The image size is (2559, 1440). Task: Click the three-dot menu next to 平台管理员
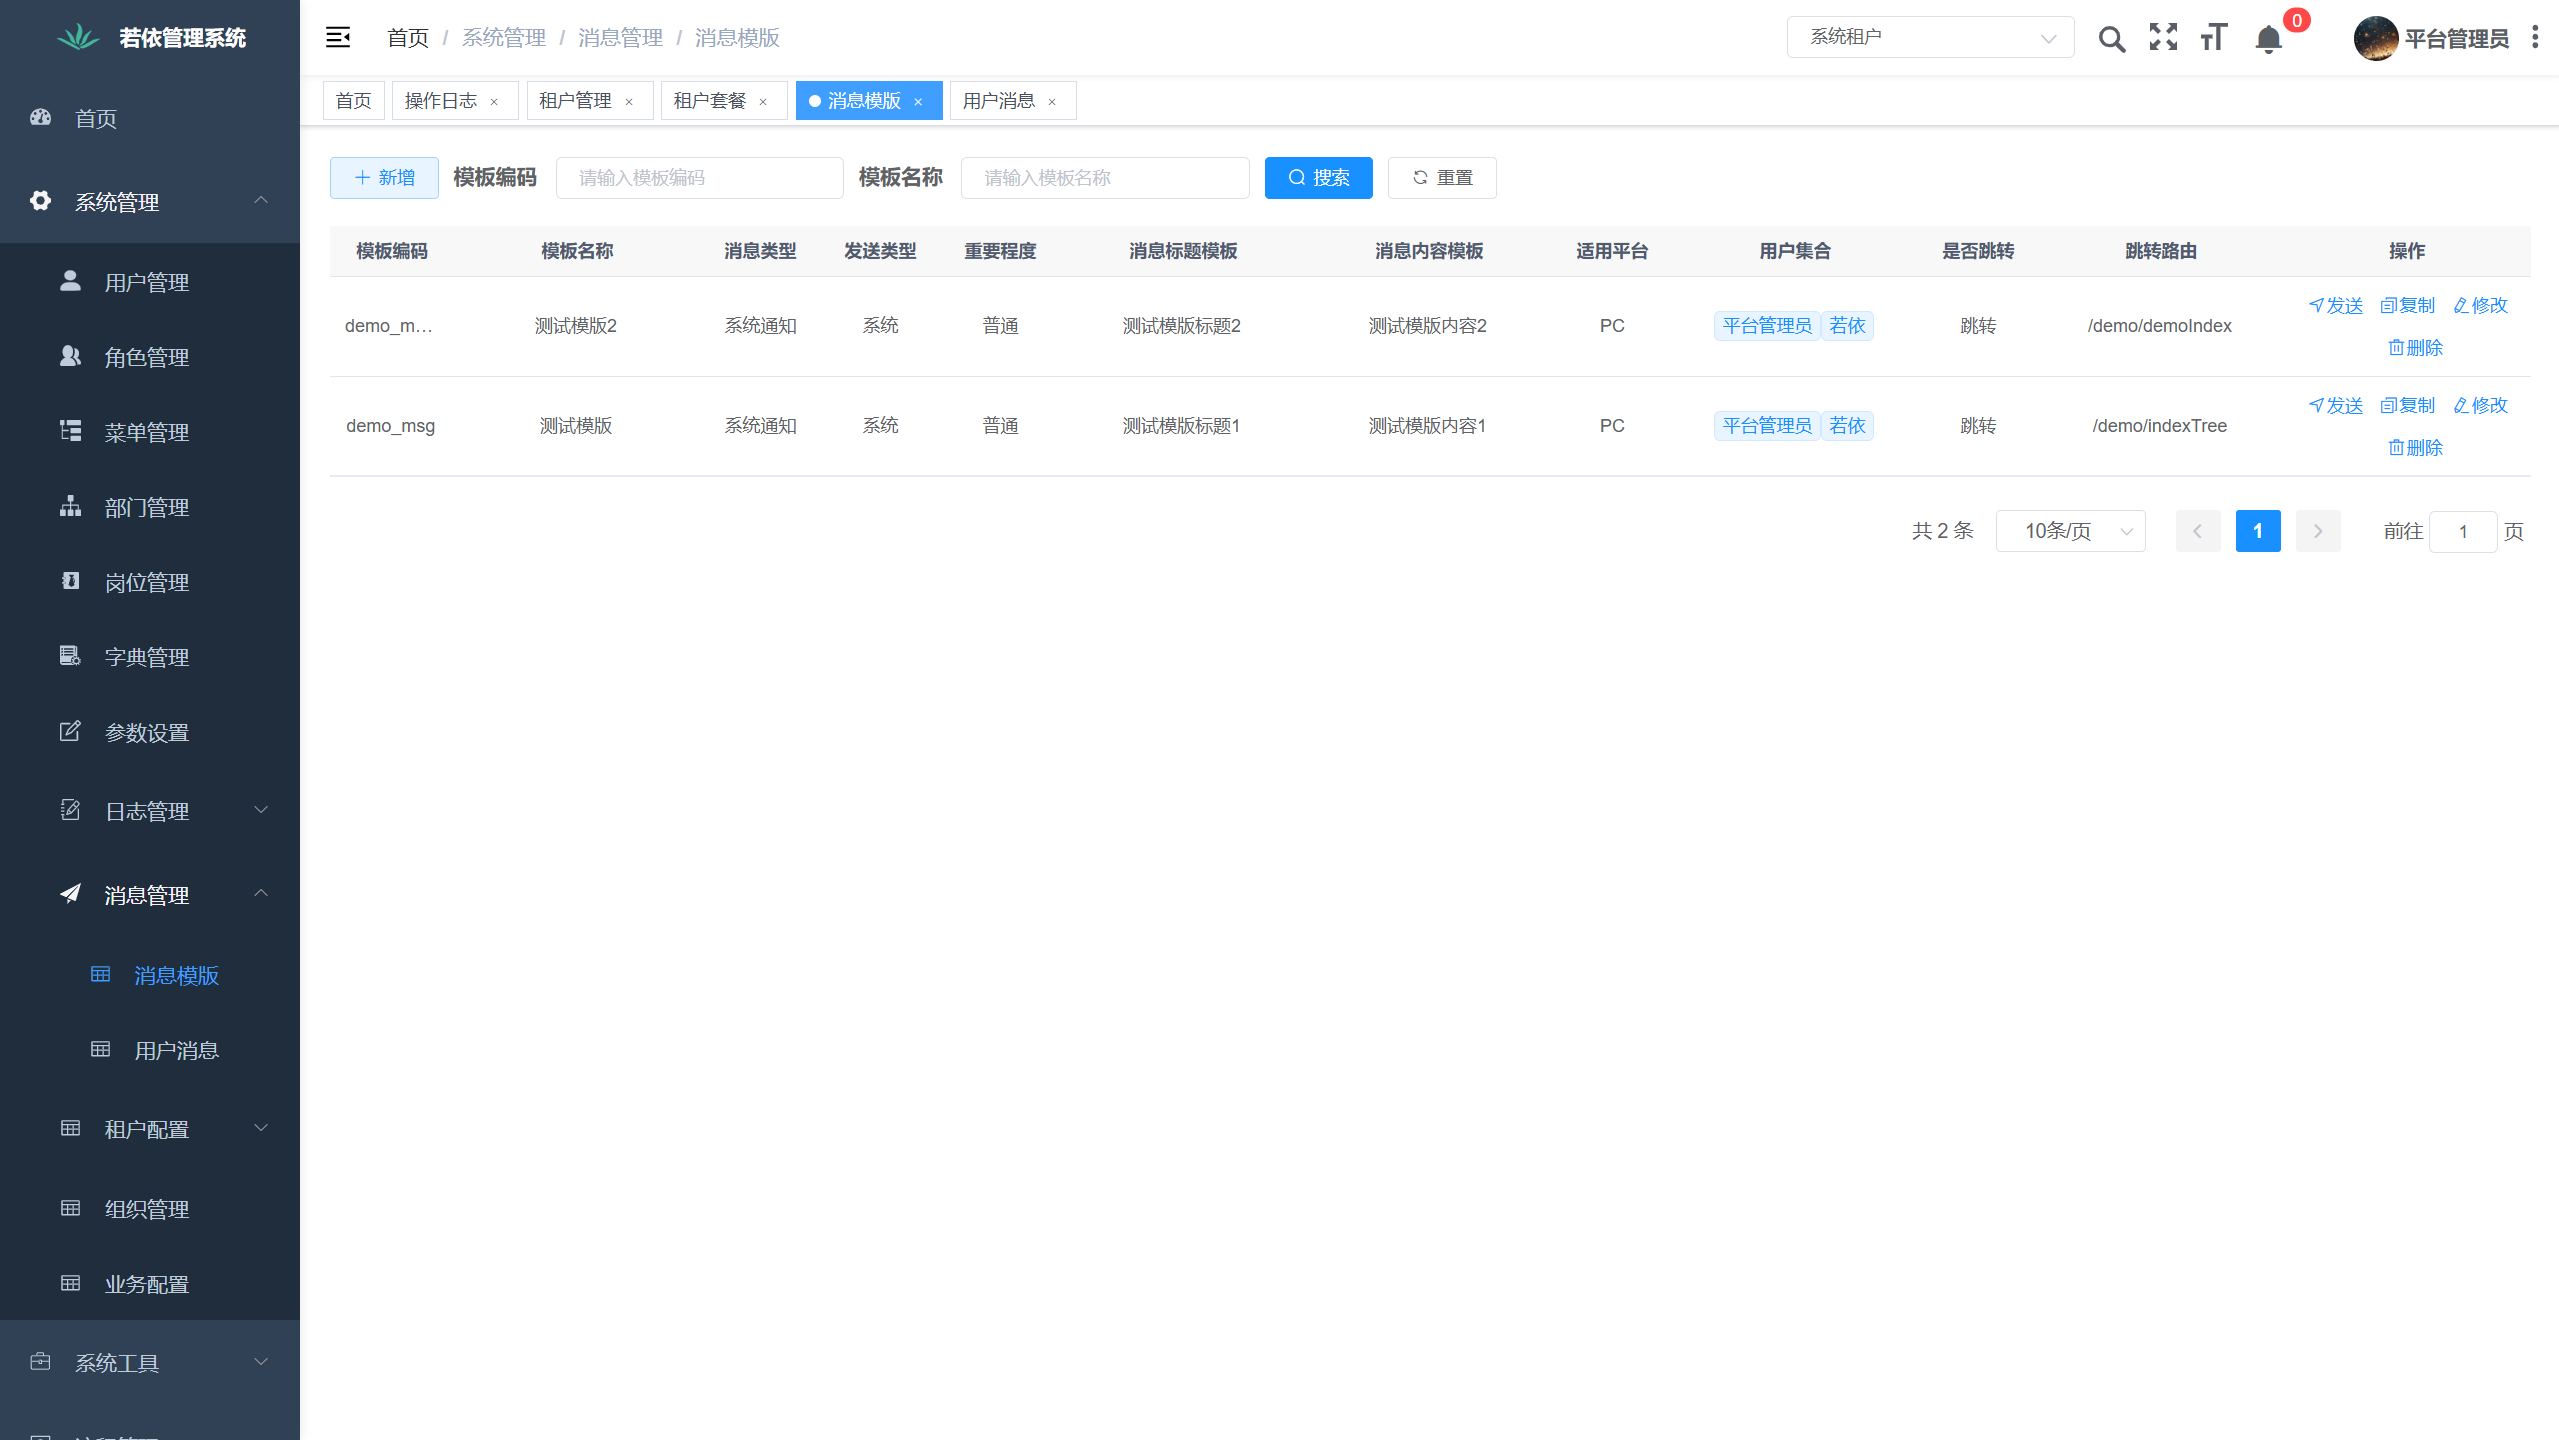[2535, 38]
